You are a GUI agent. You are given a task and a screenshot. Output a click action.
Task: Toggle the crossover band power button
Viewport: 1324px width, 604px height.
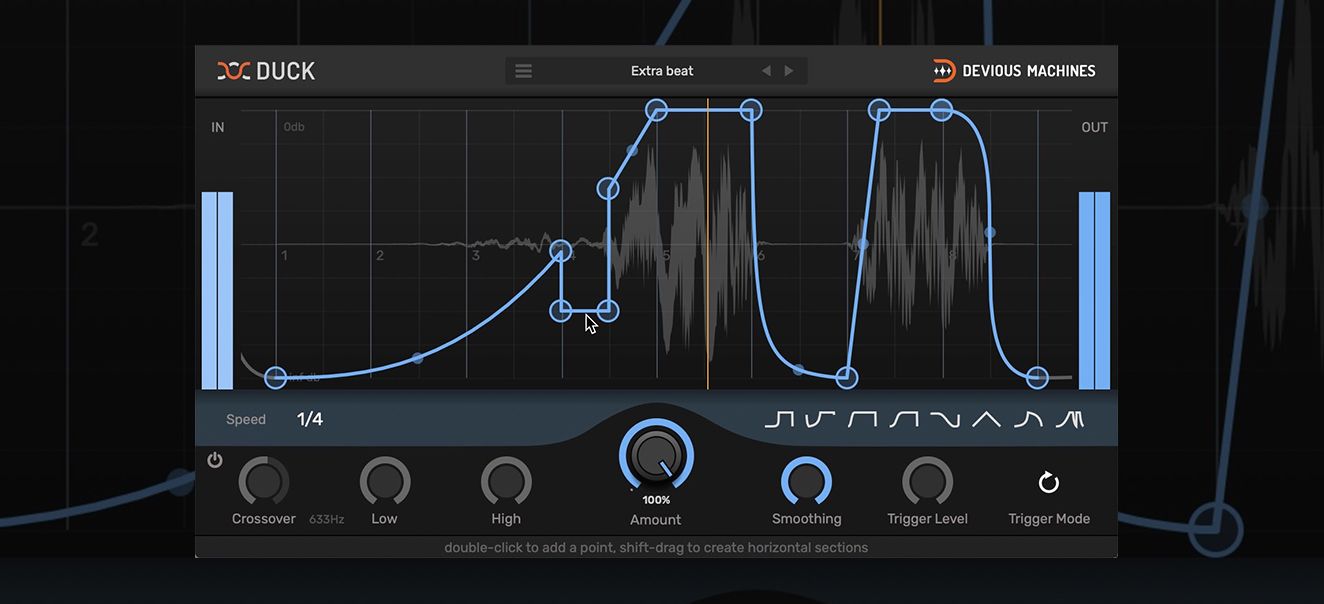click(x=215, y=460)
